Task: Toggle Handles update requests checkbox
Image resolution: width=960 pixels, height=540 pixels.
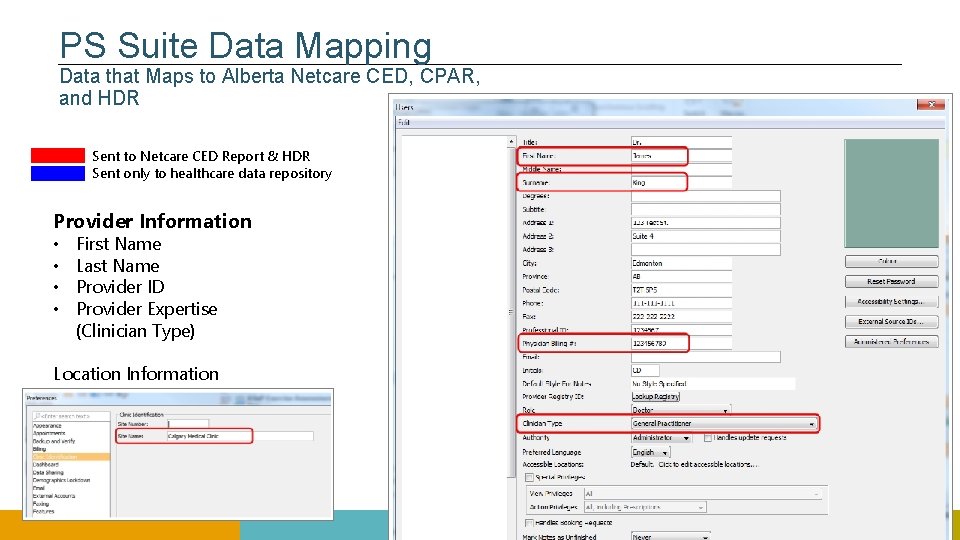Action: pos(708,438)
